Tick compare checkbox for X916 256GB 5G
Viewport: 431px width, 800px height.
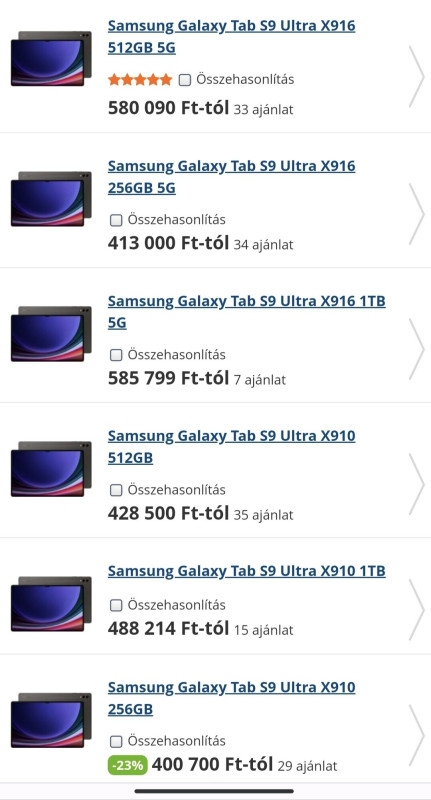[116, 220]
